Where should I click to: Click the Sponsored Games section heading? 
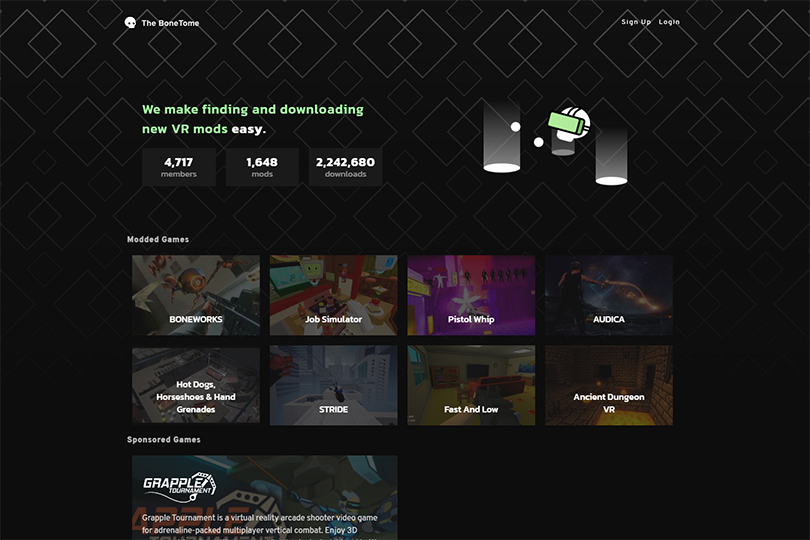164,440
